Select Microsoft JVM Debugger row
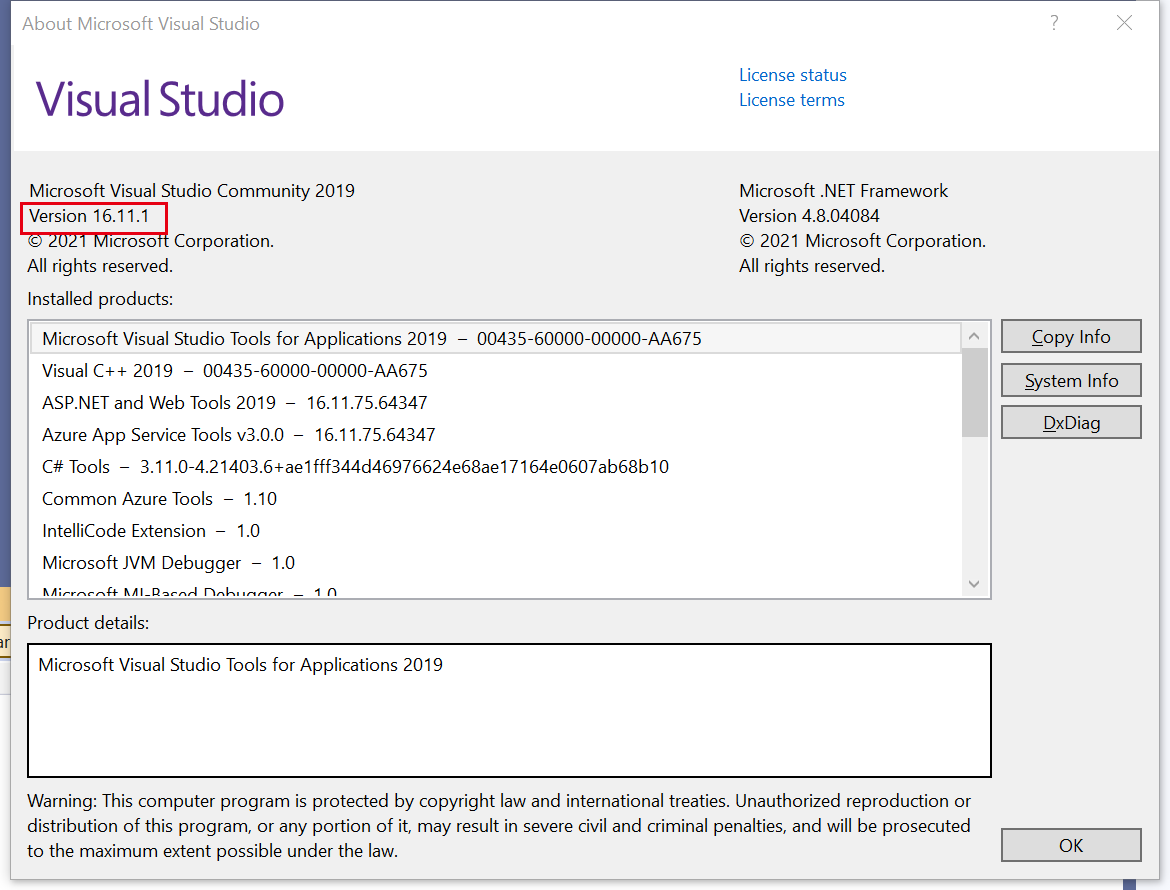The image size is (1170, 890). coord(495,563)
